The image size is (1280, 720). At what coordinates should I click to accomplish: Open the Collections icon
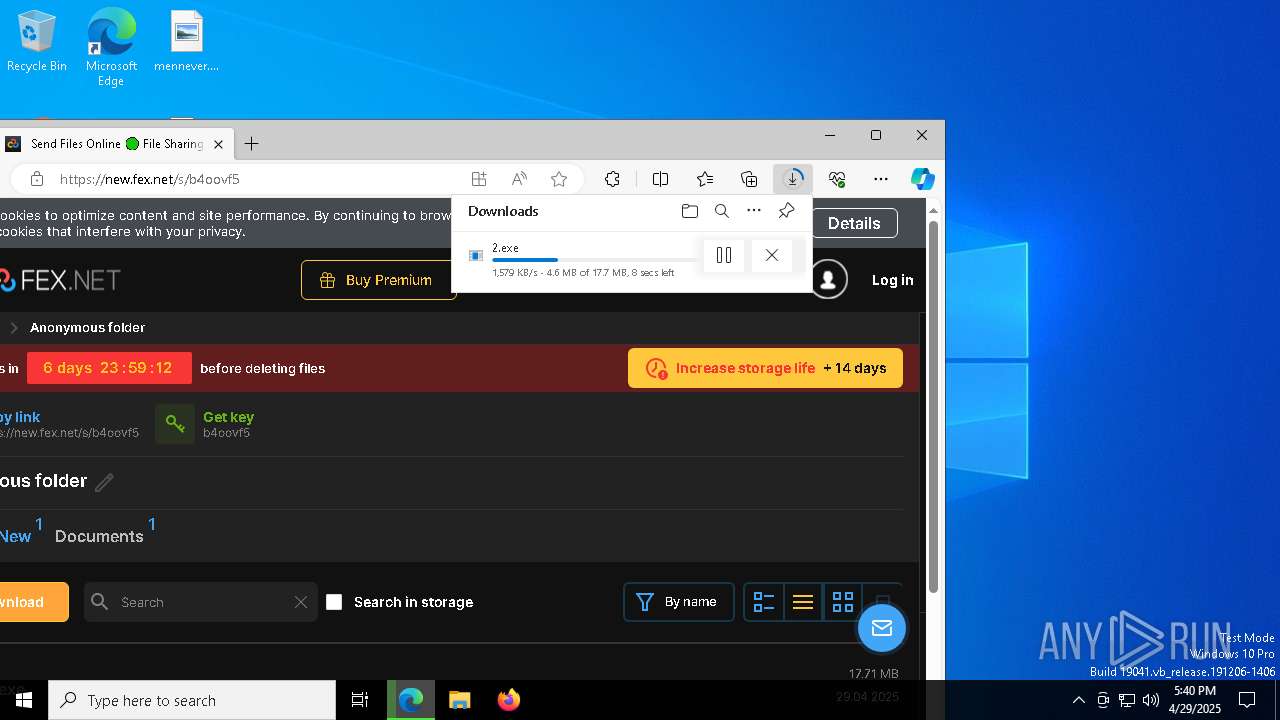tap(749, 179)
